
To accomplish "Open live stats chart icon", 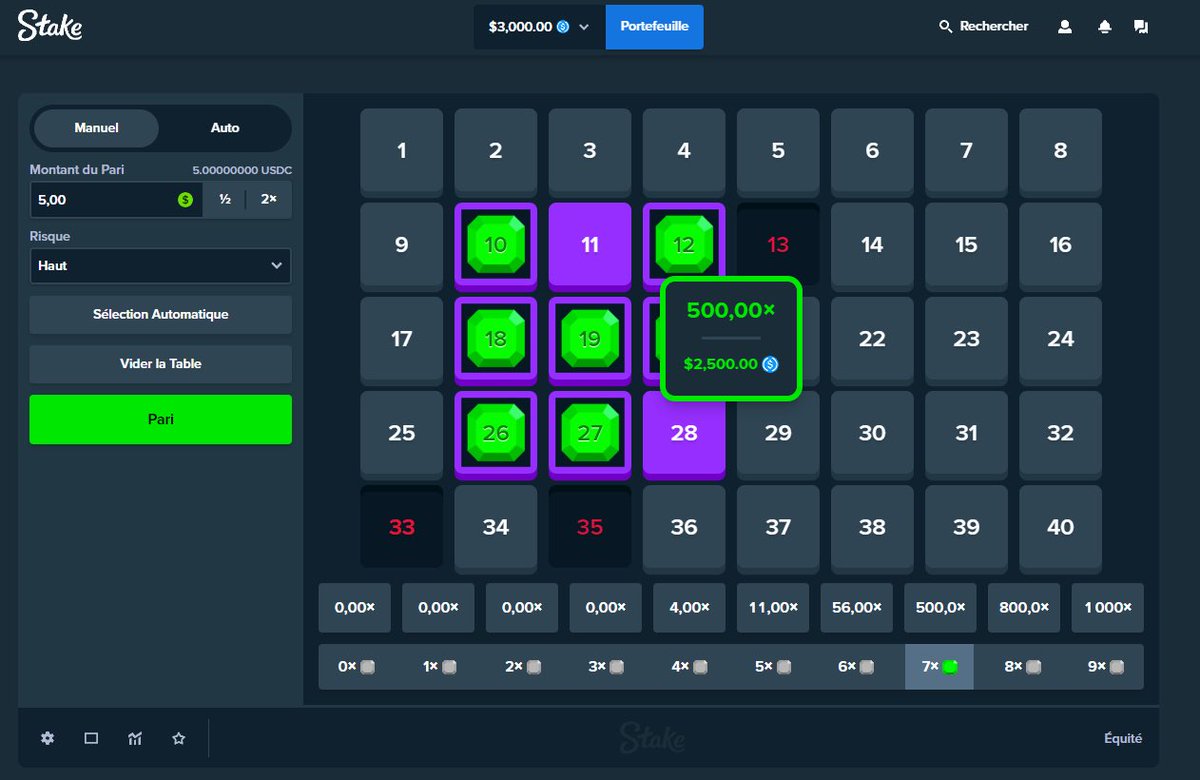I will pos(135,738).
